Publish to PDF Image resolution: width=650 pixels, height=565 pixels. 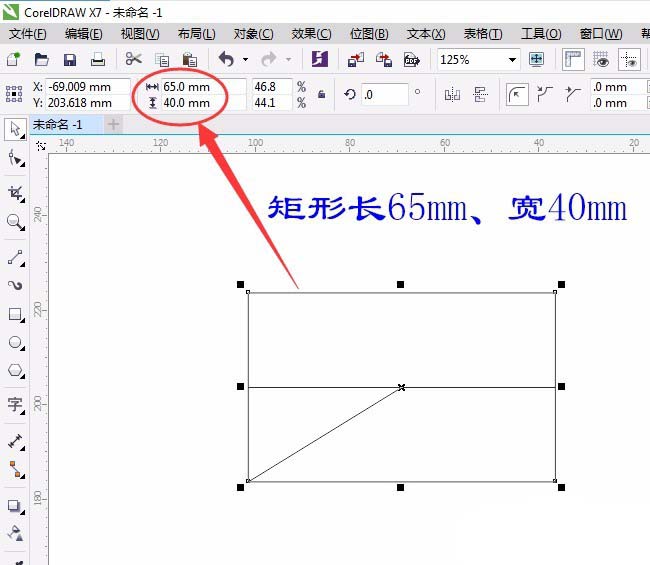pos(412,60)
